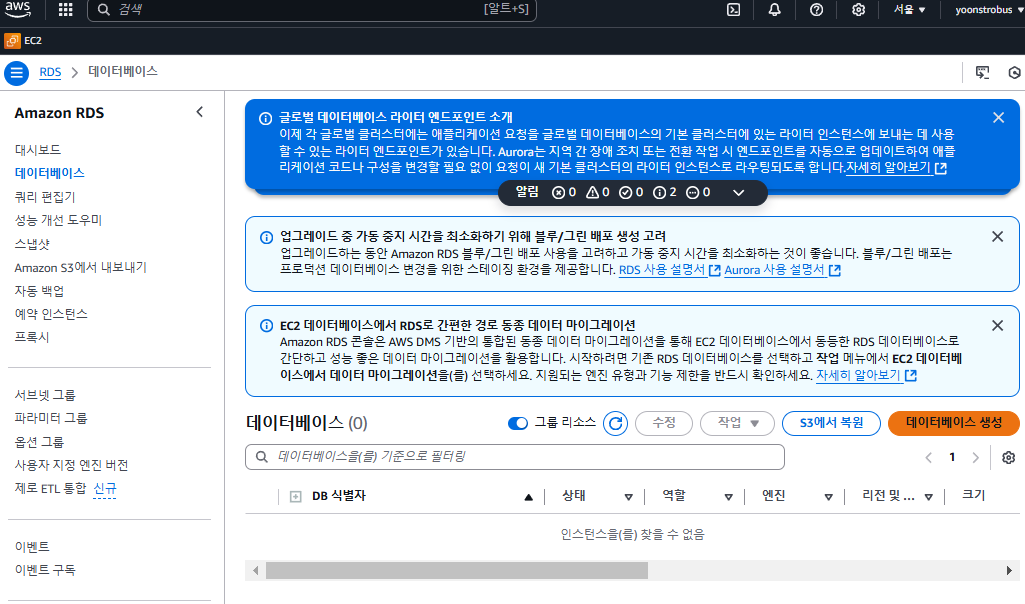Click the horizontal table scrollbar thumb
This screenshot has height=604, width=1025.
(457, 571)
